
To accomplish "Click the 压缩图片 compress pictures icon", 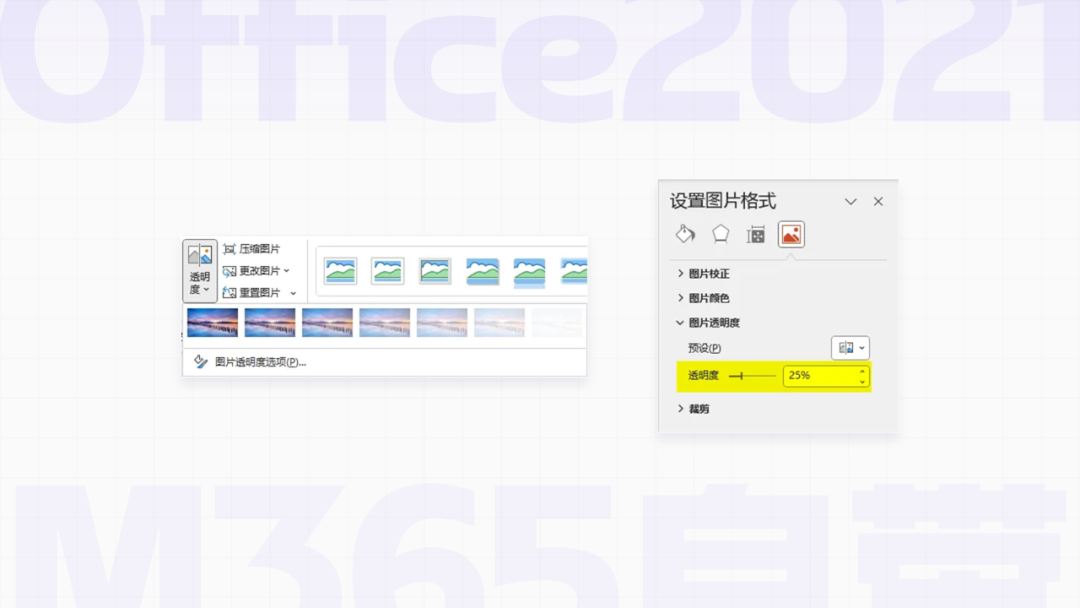I will (229, 249).
